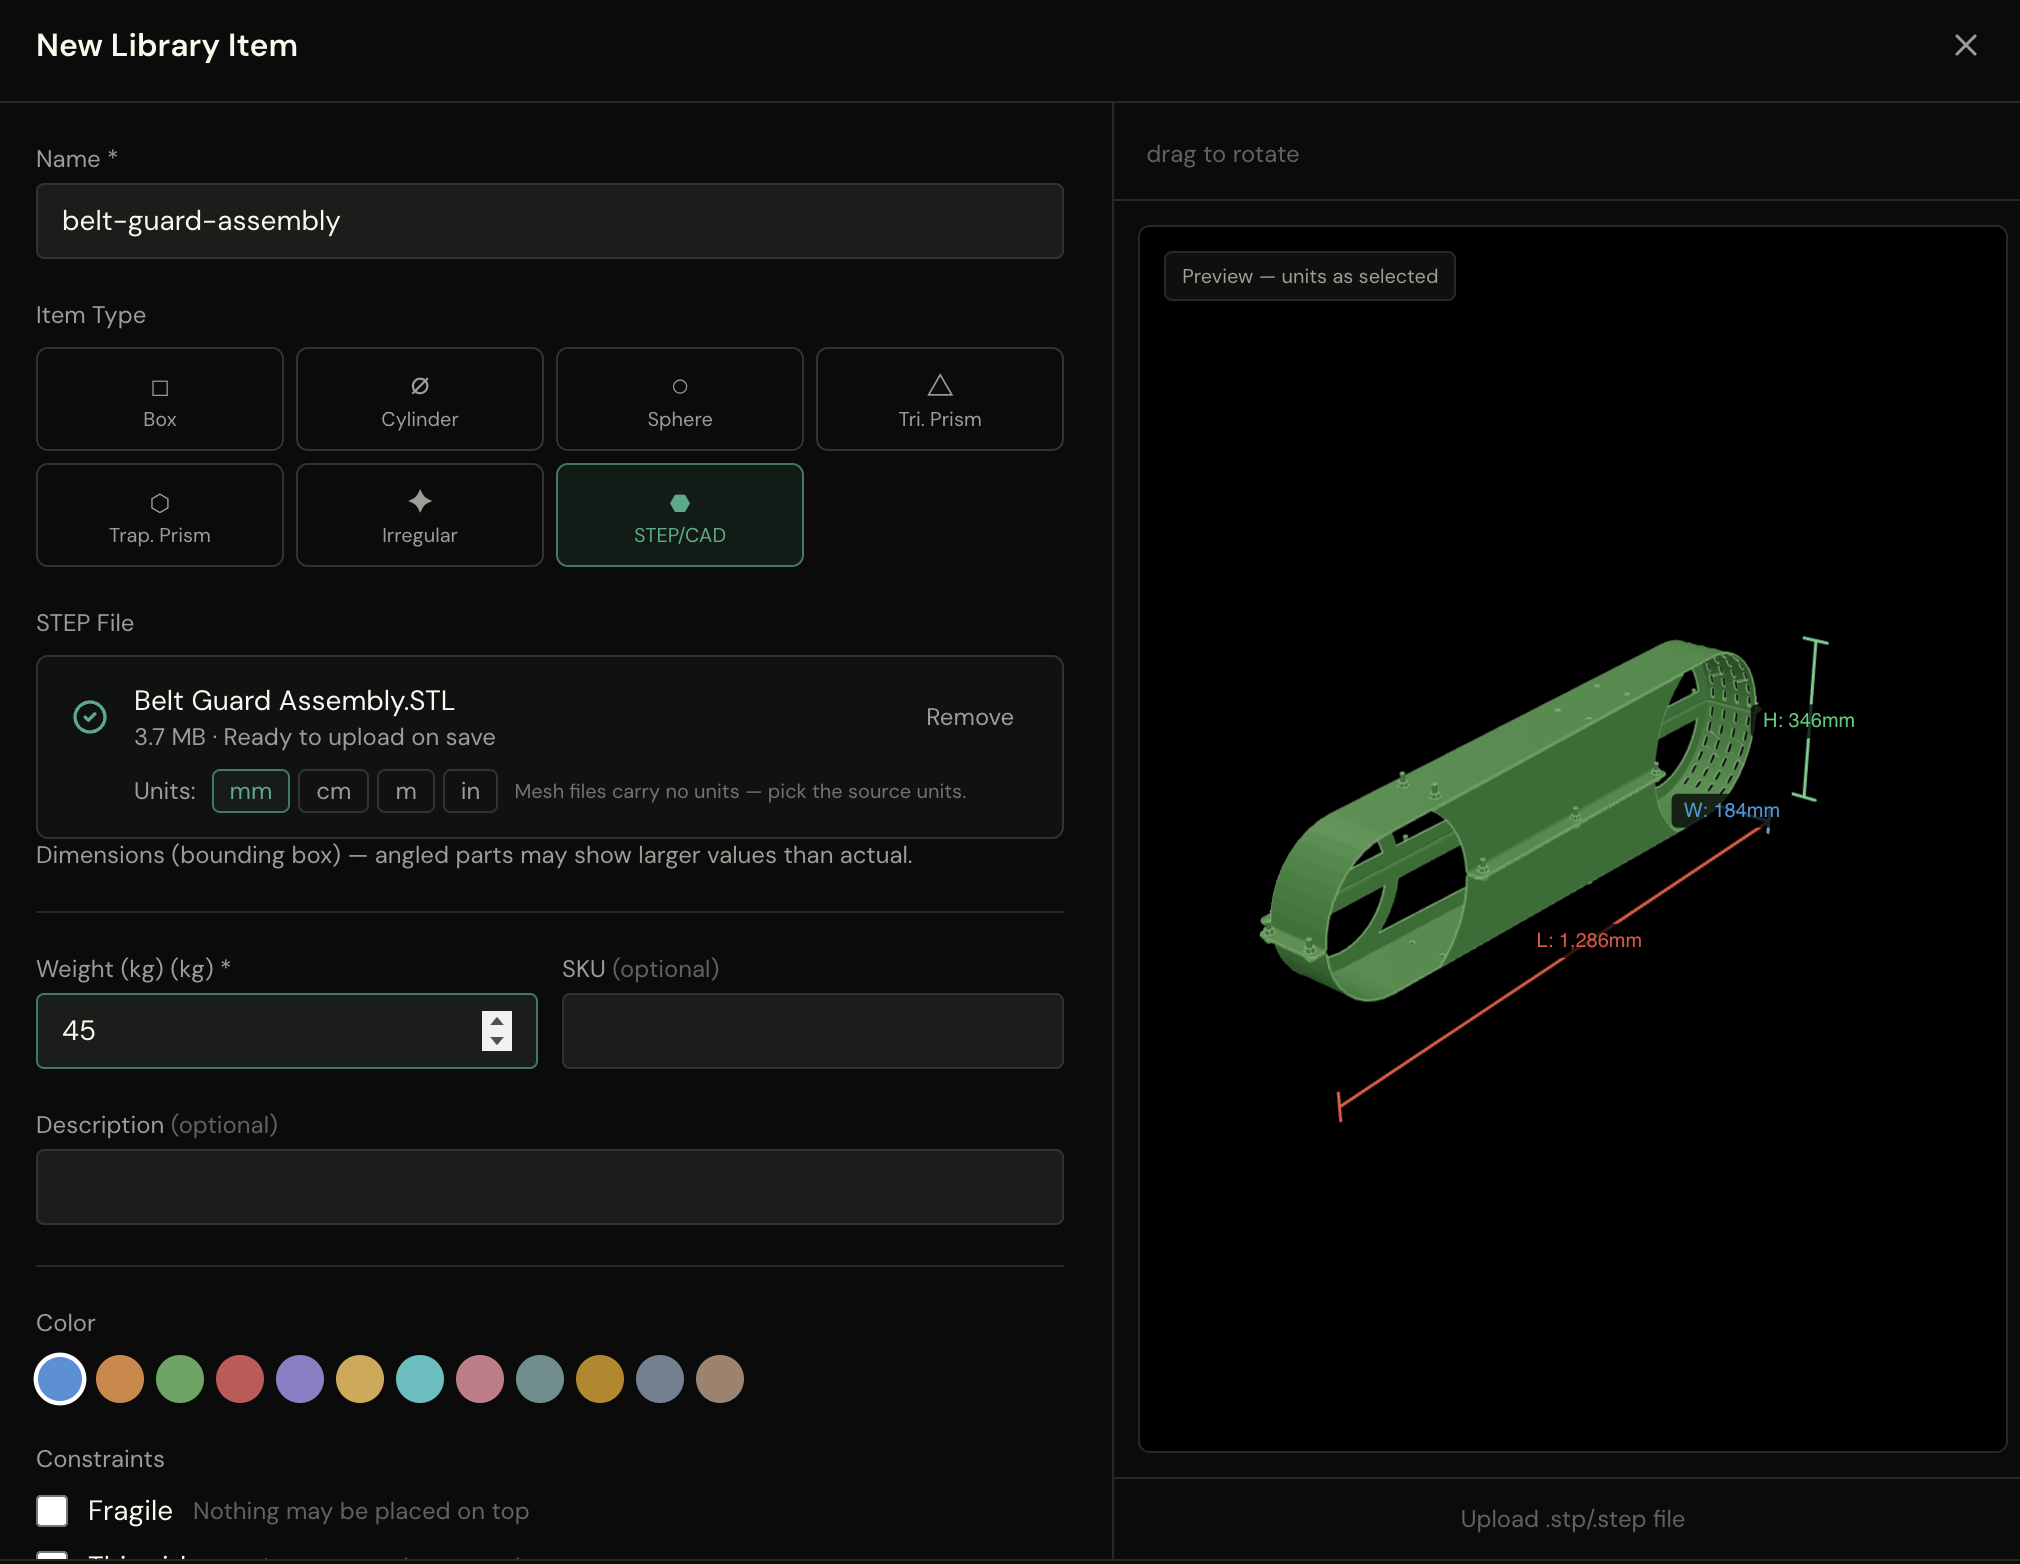Click into the SKU optional field
Image resolution: width=2020 pixels, height=1564 pixels.
point(813,1031)
